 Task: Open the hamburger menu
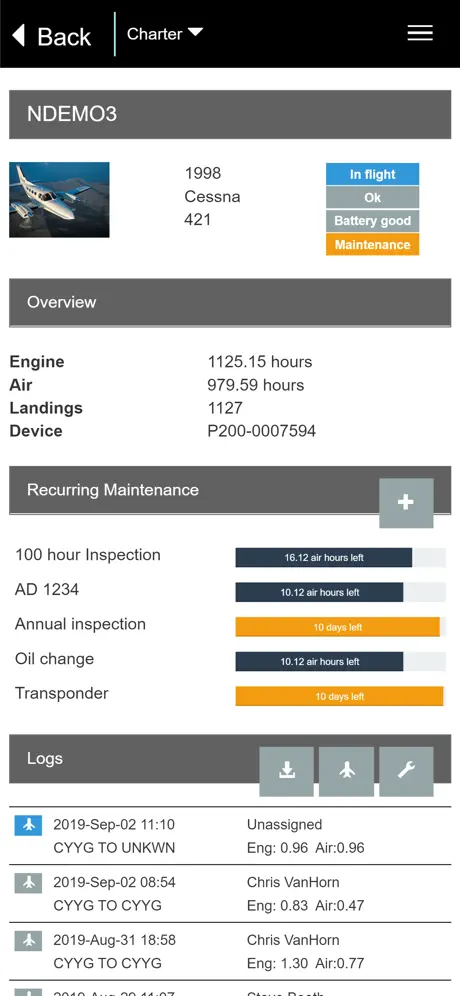tap(420, 33)
